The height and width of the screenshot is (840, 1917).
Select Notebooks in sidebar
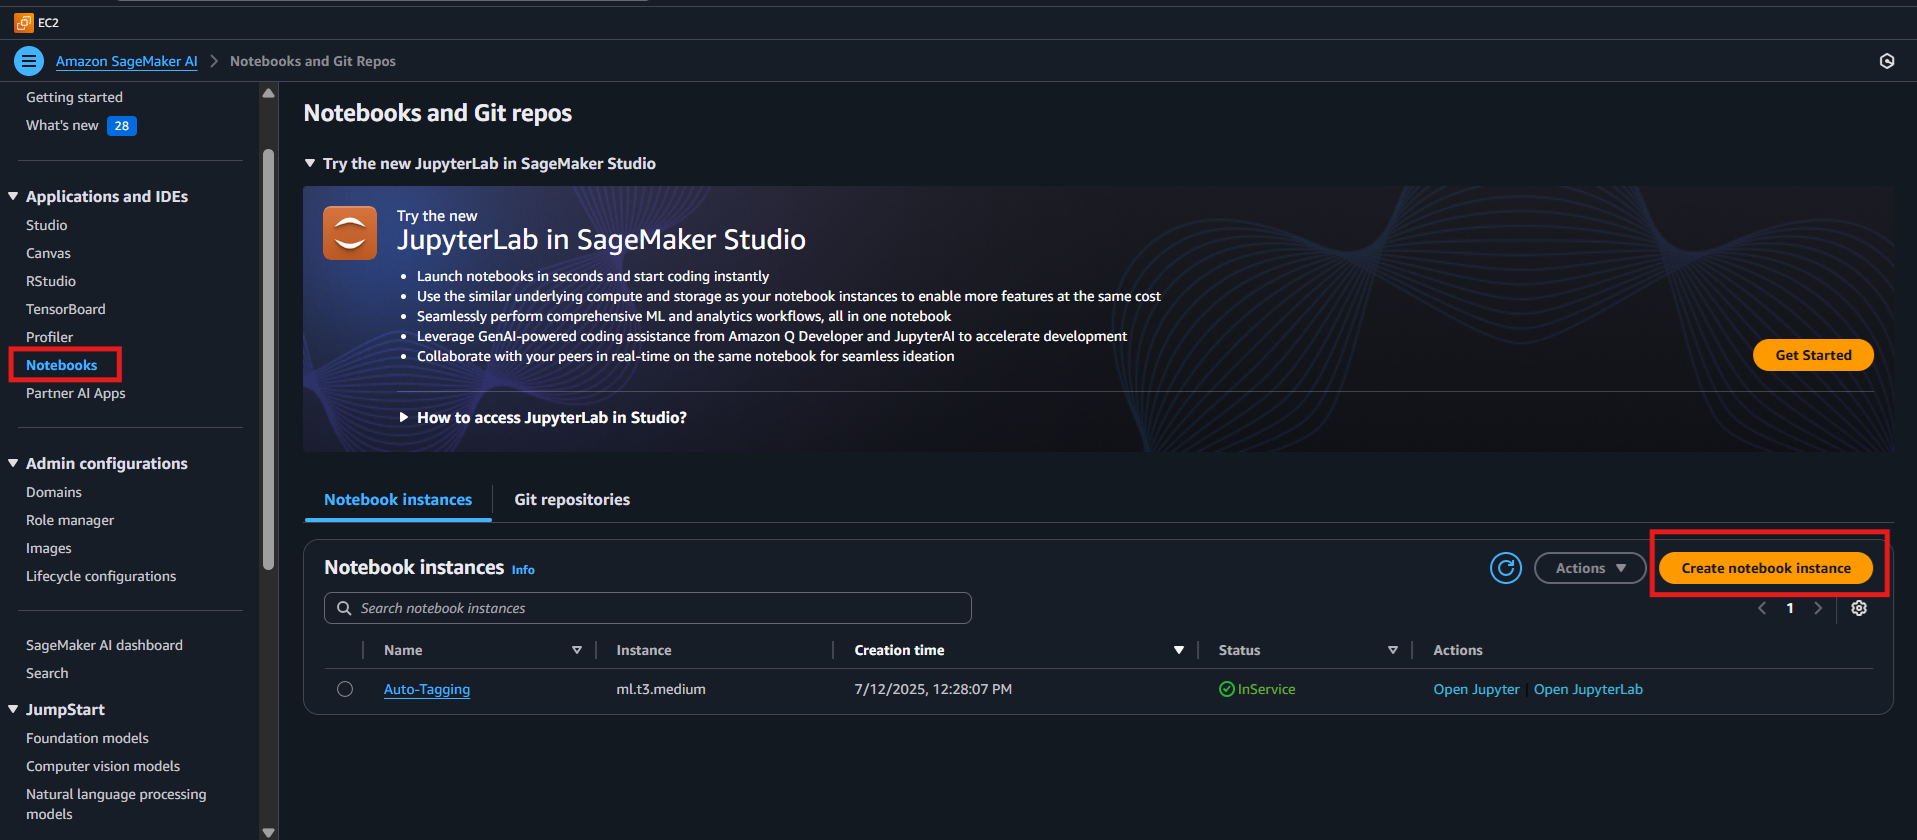62,365
